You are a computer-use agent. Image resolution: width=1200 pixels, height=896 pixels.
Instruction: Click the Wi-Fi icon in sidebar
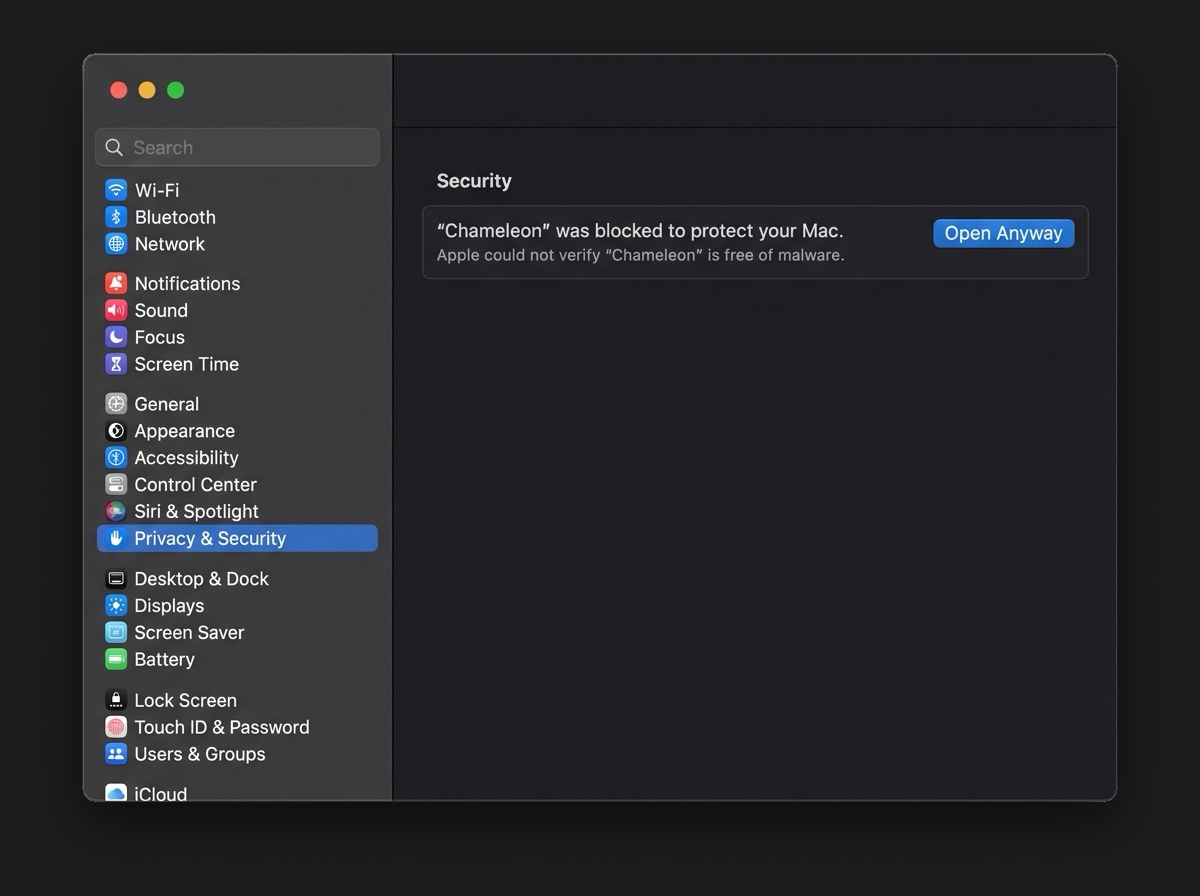click(x=116, y=190)
